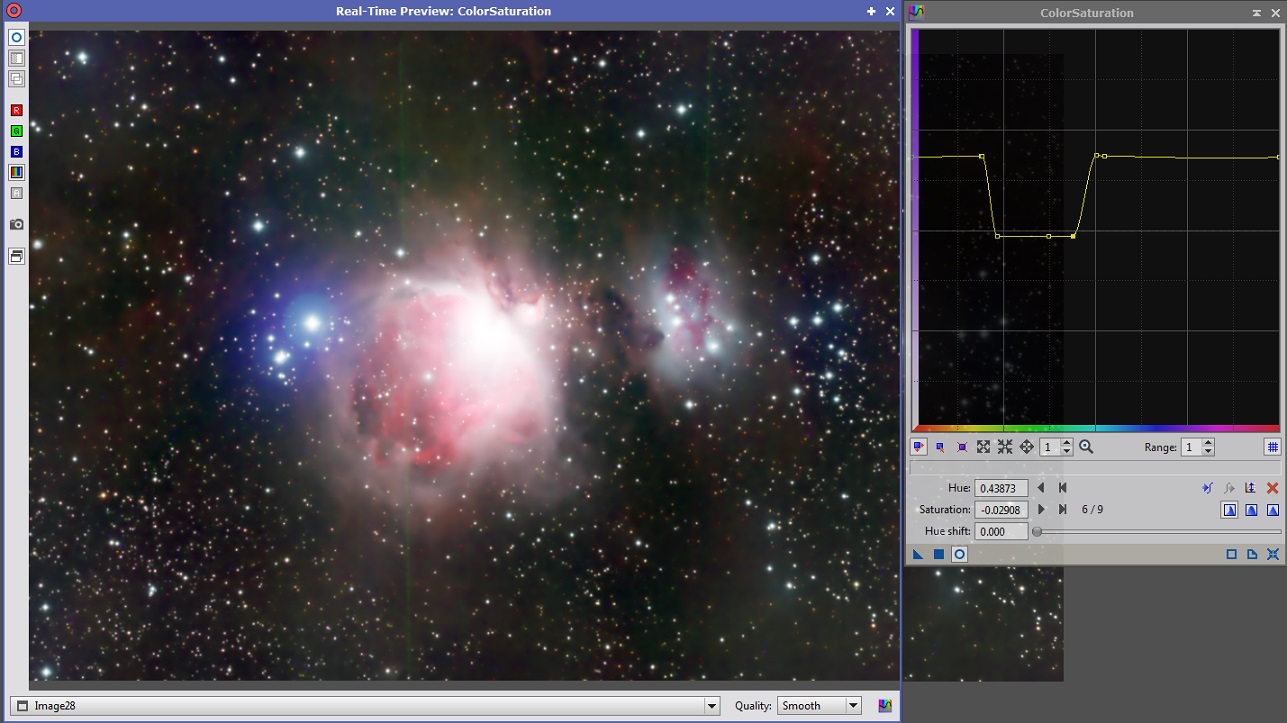Go to previous curve point

click(1041, 488)
